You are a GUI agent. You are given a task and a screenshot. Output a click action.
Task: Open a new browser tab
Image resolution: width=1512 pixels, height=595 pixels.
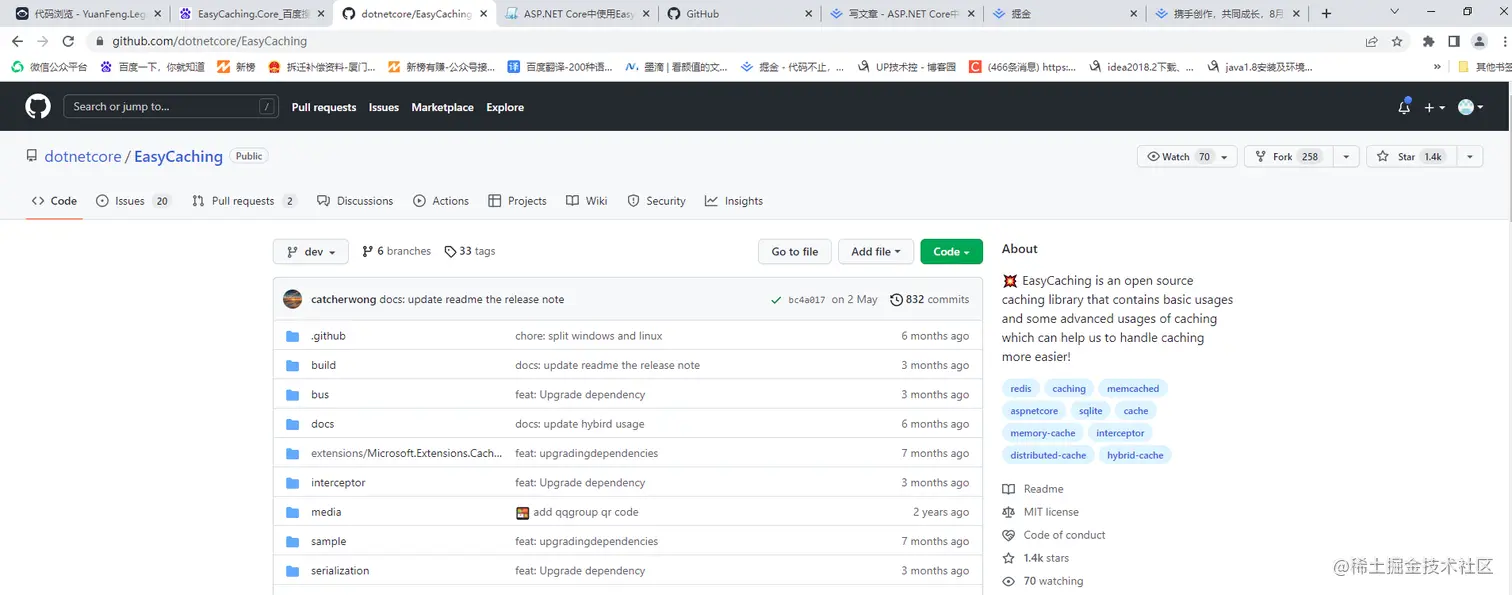click(1326, 13)
